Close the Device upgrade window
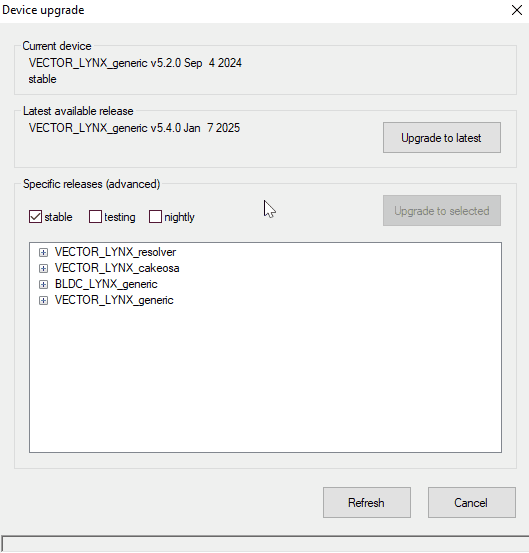The width and height of the screenshot is (529, 553). pos(517,10)
